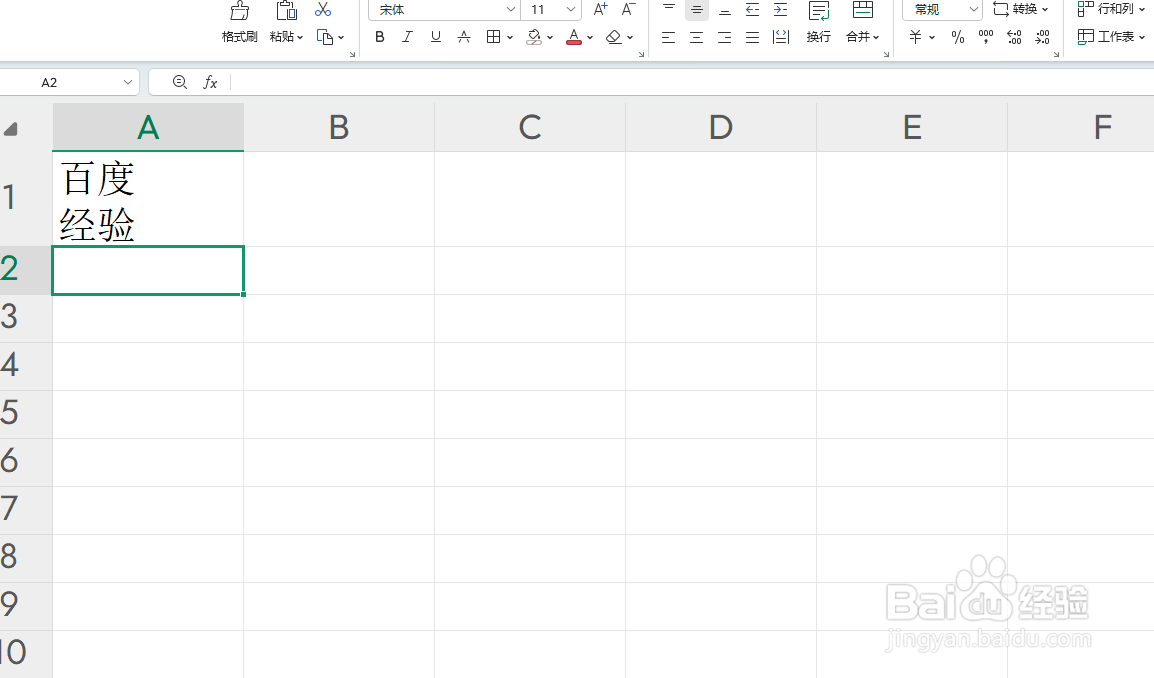Viewport: 1154px width, 678px height.
Task: Click the Cut scissors icon
Action: [x=322, y=10]
